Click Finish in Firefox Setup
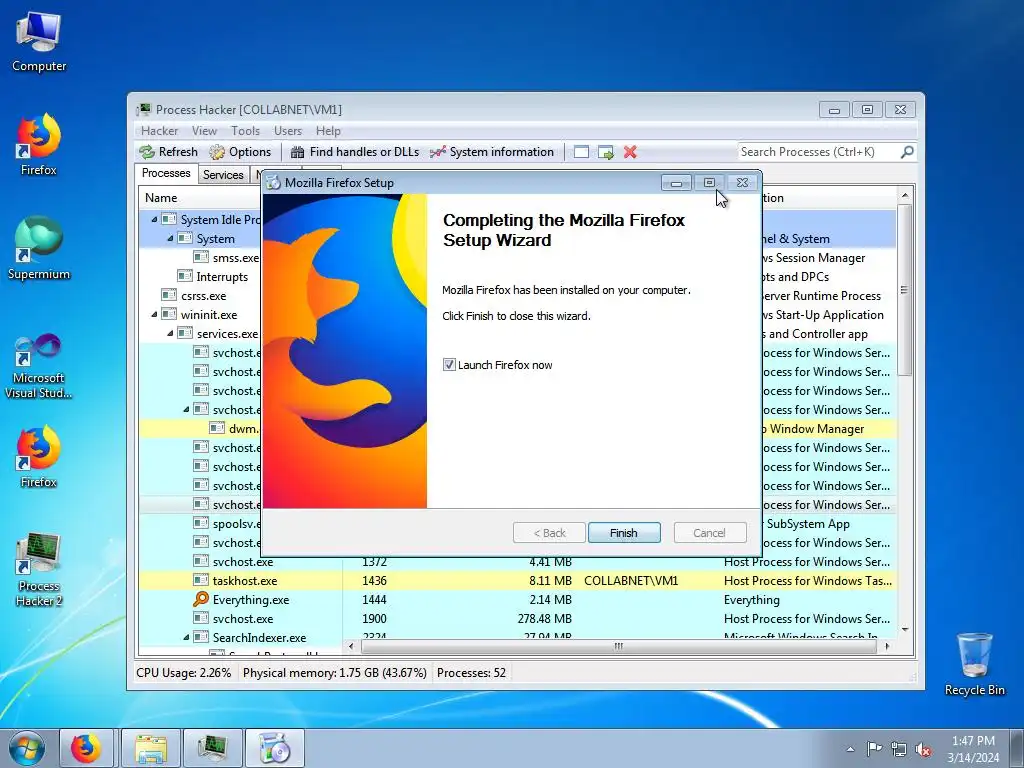Image resolution: width=1024 pixels, height=768 pixels. click(624, 533)
